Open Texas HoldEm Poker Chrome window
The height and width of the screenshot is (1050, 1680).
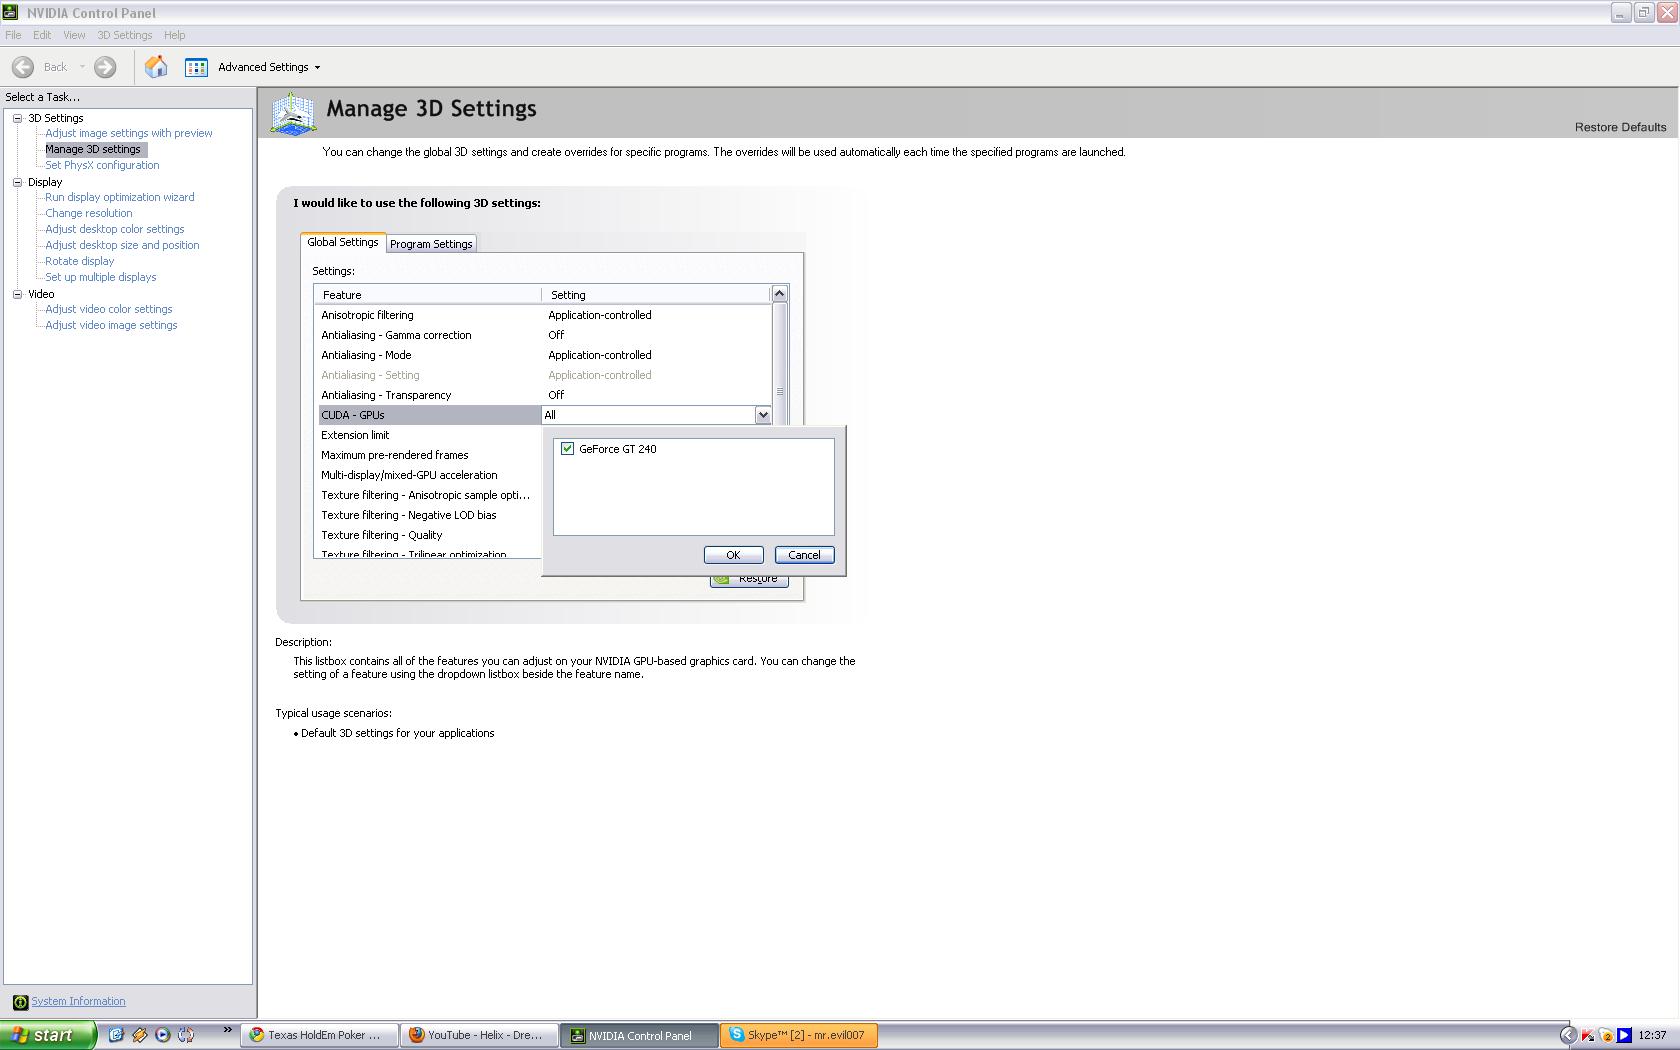click(x=318, y=1035)
